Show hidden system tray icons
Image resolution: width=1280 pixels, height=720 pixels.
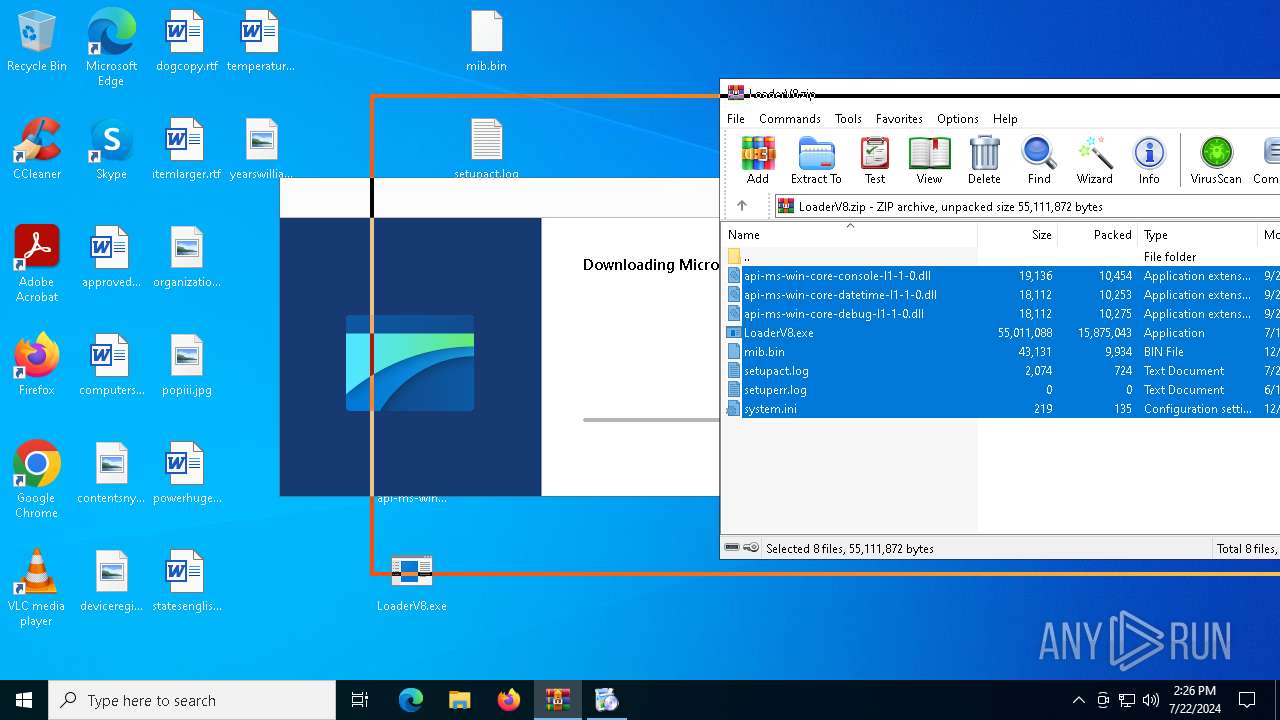coord(1078,700)
